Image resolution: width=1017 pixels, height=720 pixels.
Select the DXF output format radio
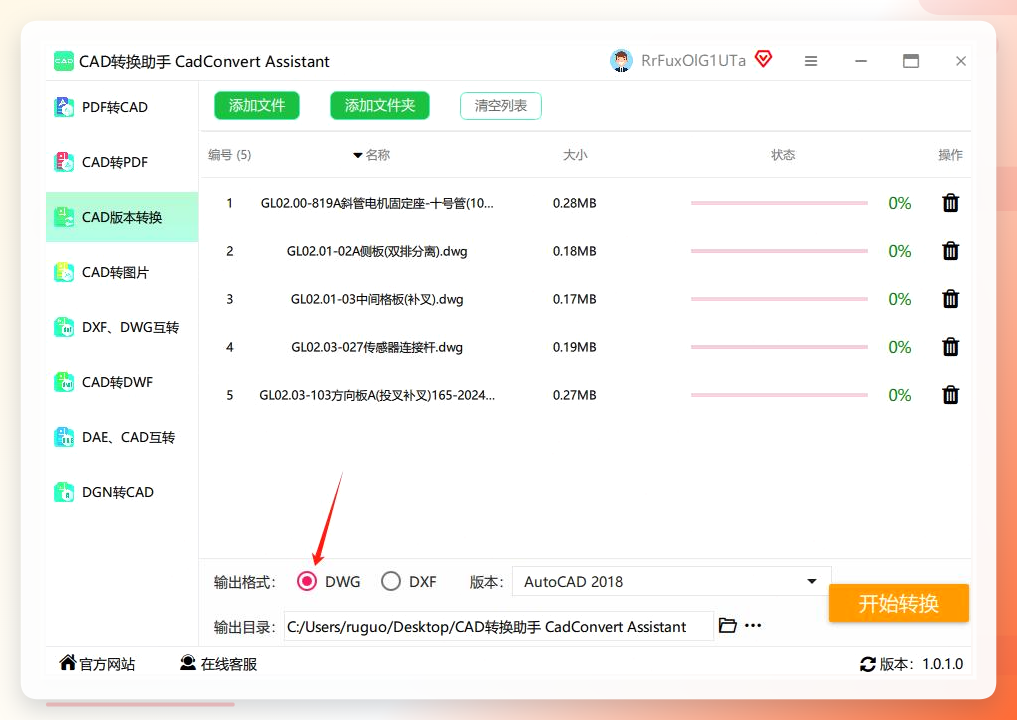point(390,581)
